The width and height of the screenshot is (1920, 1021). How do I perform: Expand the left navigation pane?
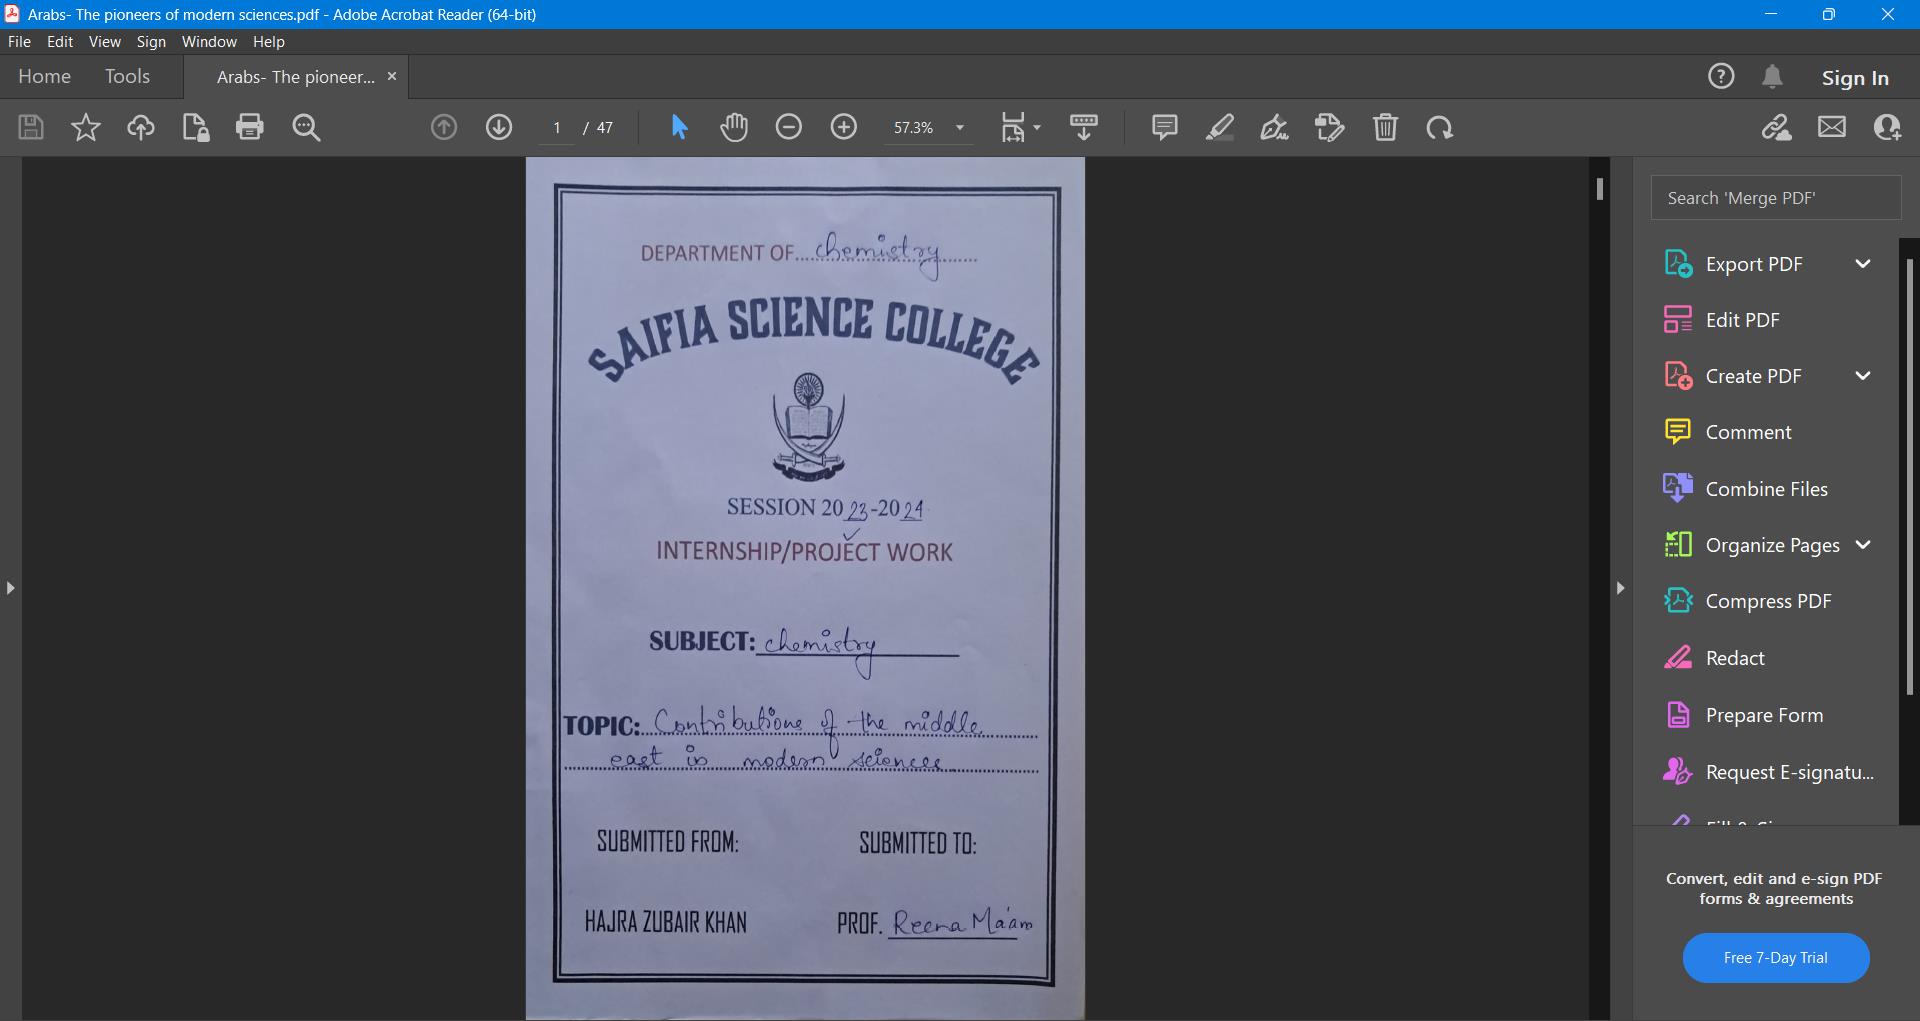[10, 588]
